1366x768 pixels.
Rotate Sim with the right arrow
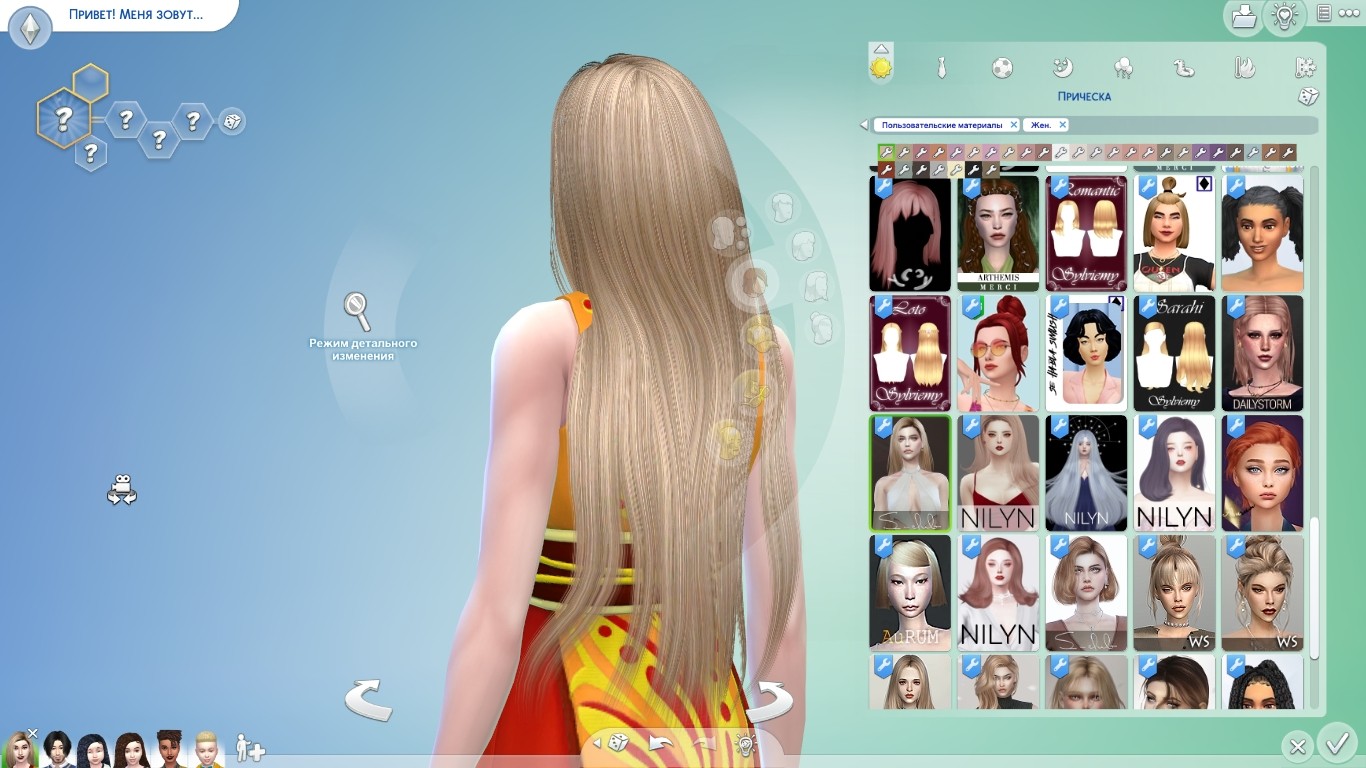click(x=769, y=700)
